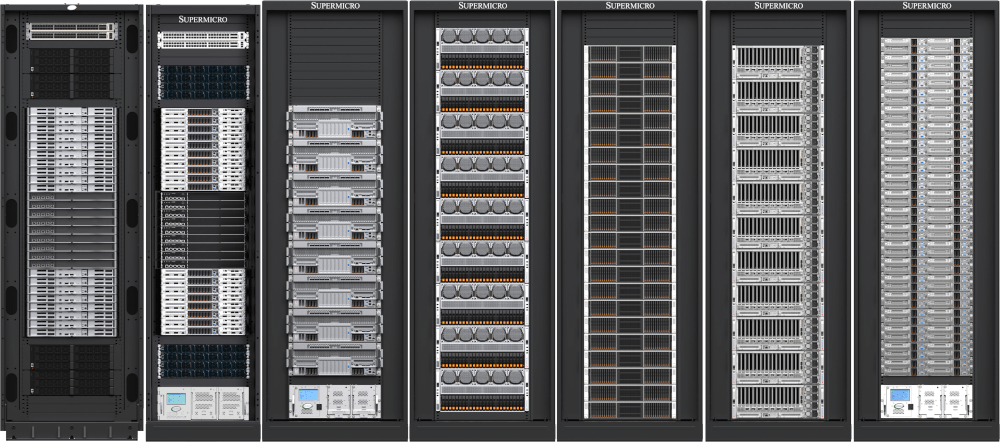Screen dimensions: 1000x442
Task: Click the oval badge atop the unbranded rack
Action: tap(71, 8)
